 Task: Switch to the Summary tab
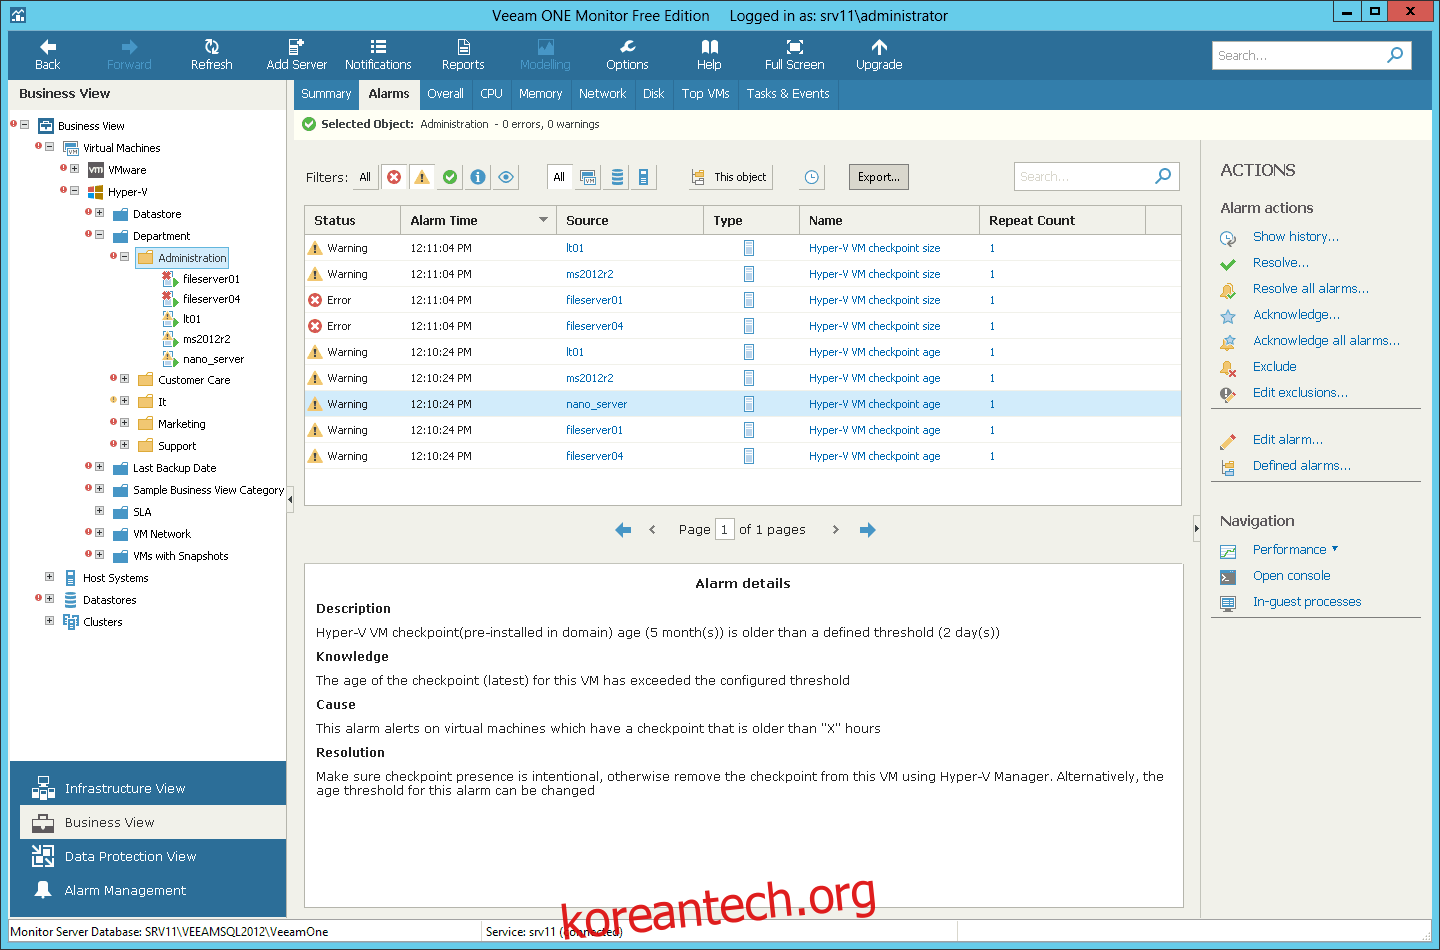click(x=326, y=94)
